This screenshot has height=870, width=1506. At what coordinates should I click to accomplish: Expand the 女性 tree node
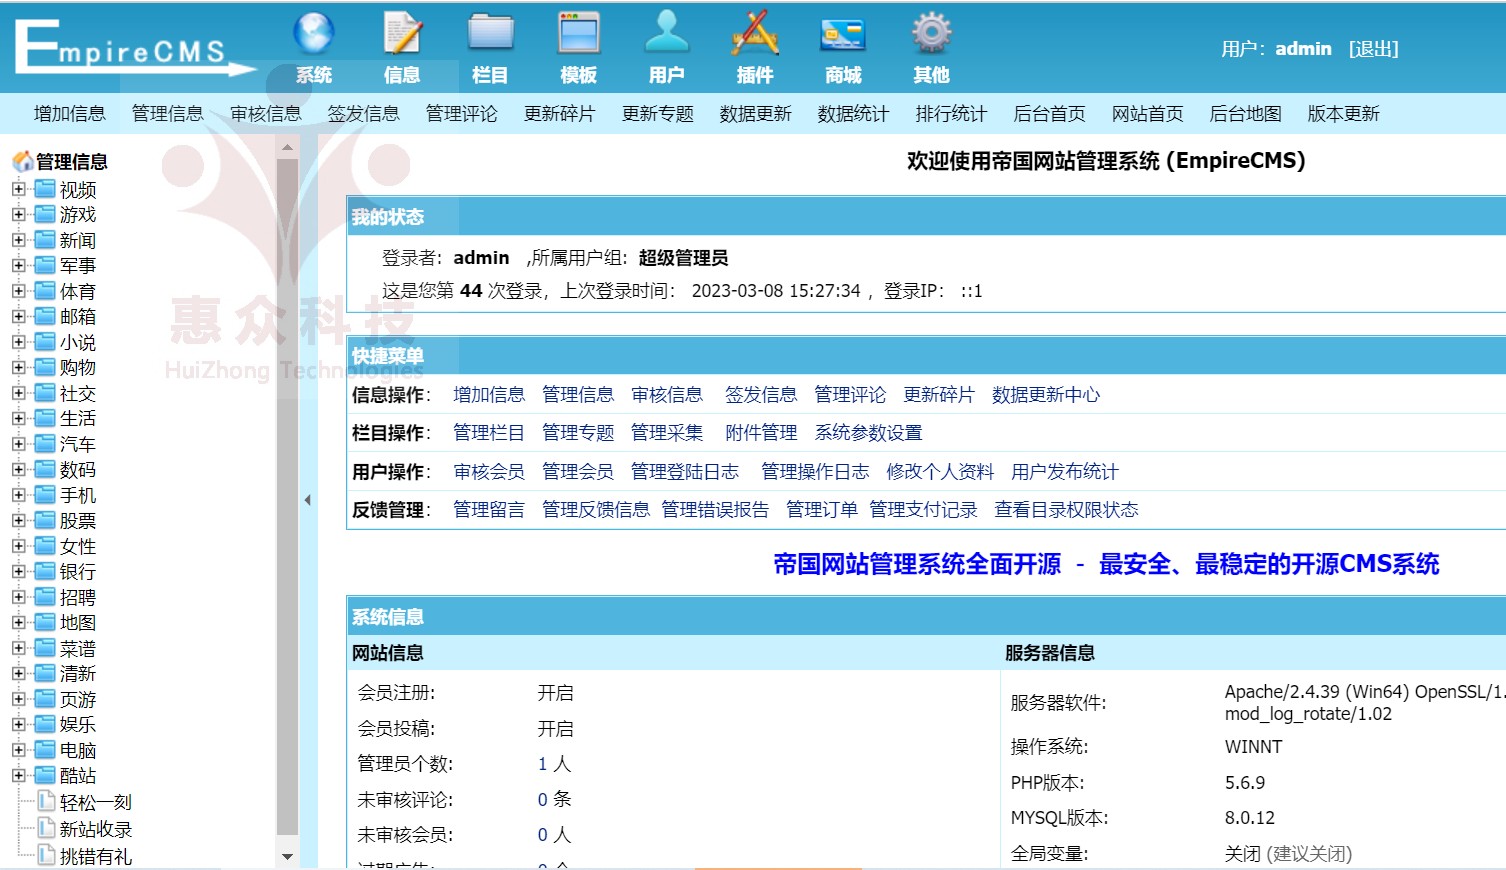point(18,546)
